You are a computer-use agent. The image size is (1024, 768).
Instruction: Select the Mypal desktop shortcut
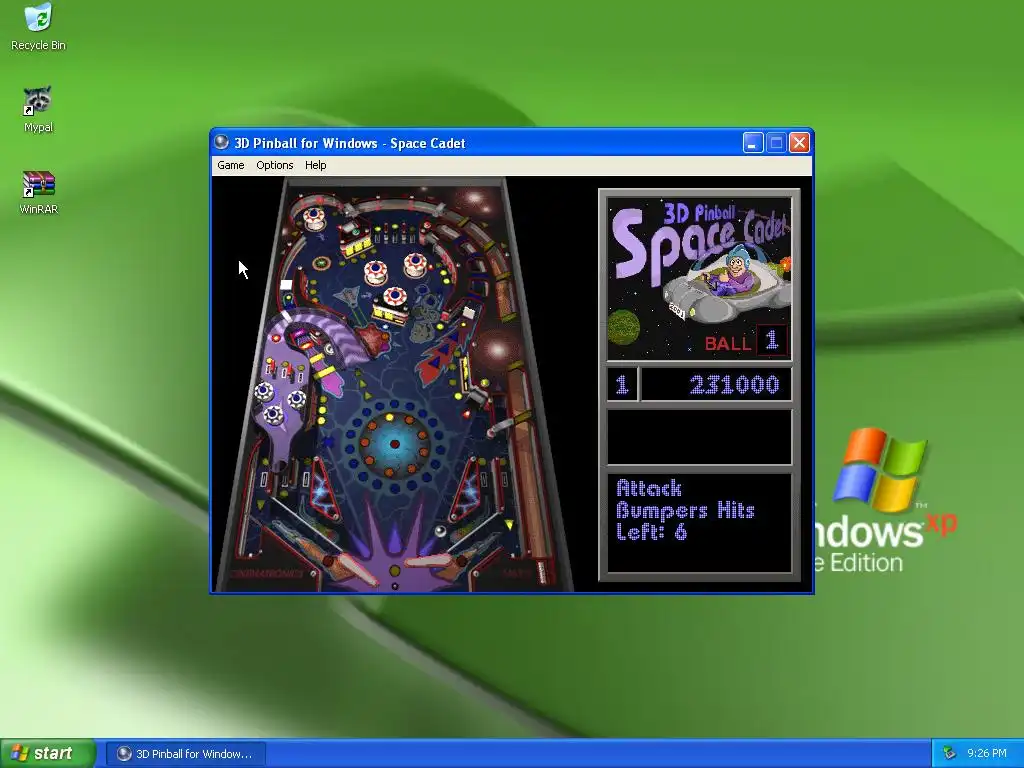click(x=38, y=110)
